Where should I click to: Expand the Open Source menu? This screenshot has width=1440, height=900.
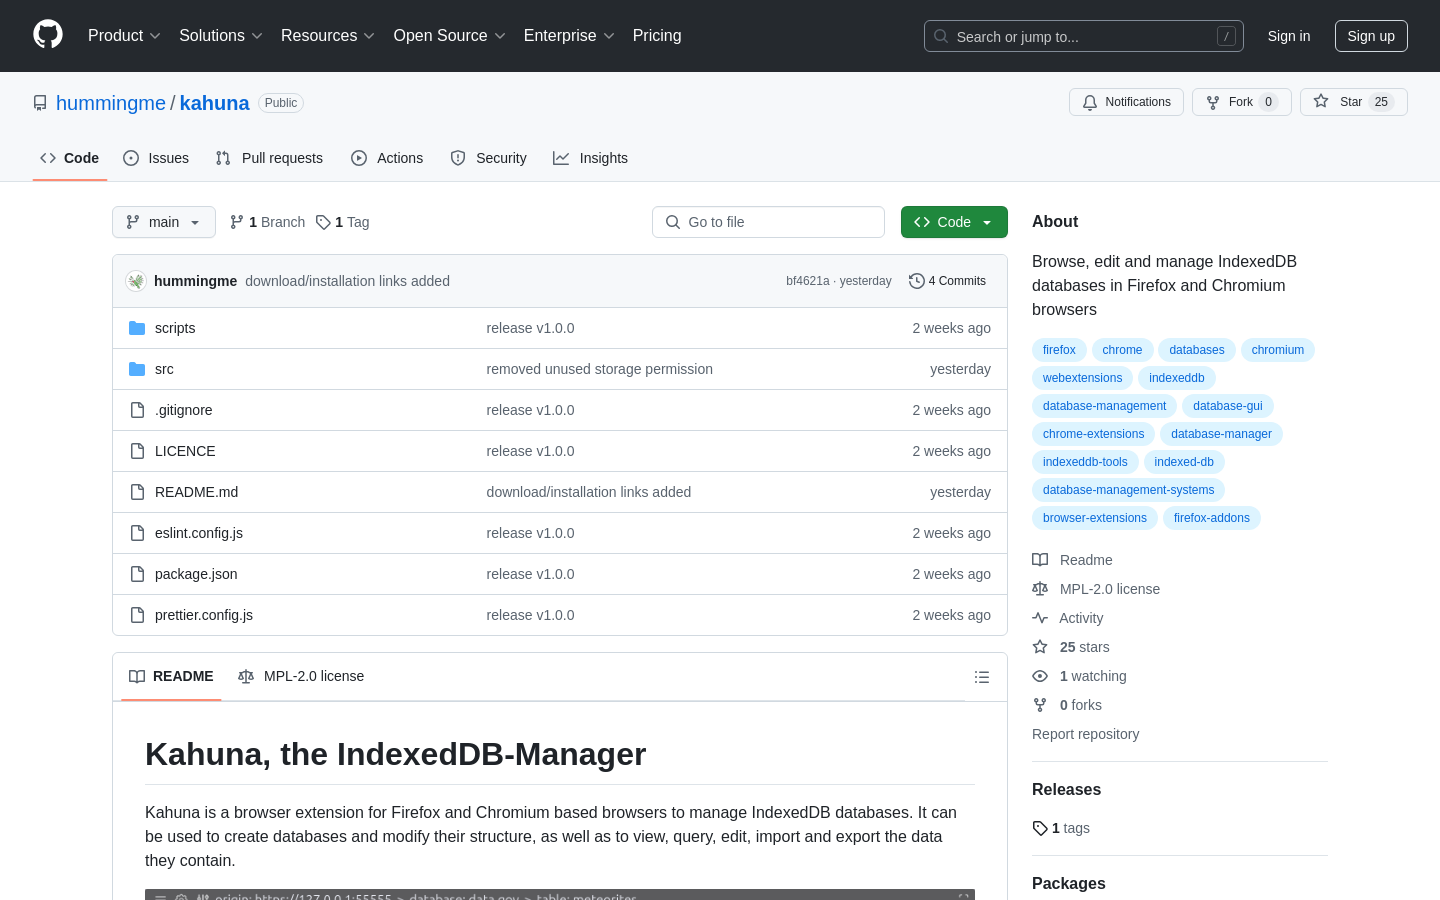tap(450, 36)
